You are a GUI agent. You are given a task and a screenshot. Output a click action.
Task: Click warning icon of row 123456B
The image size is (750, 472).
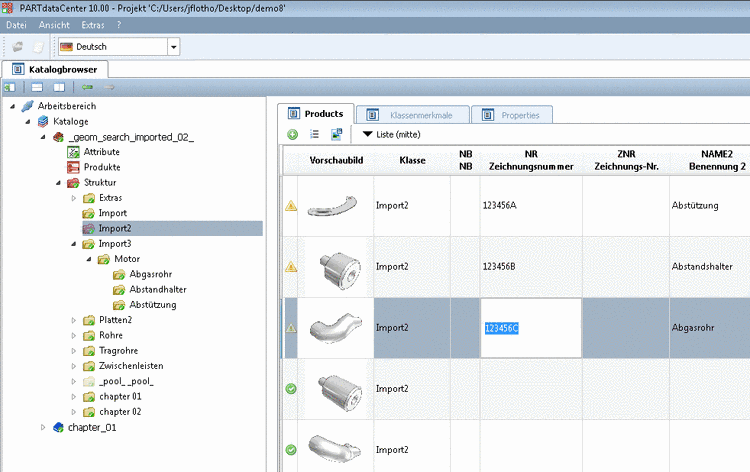click(x=291, y=267)
